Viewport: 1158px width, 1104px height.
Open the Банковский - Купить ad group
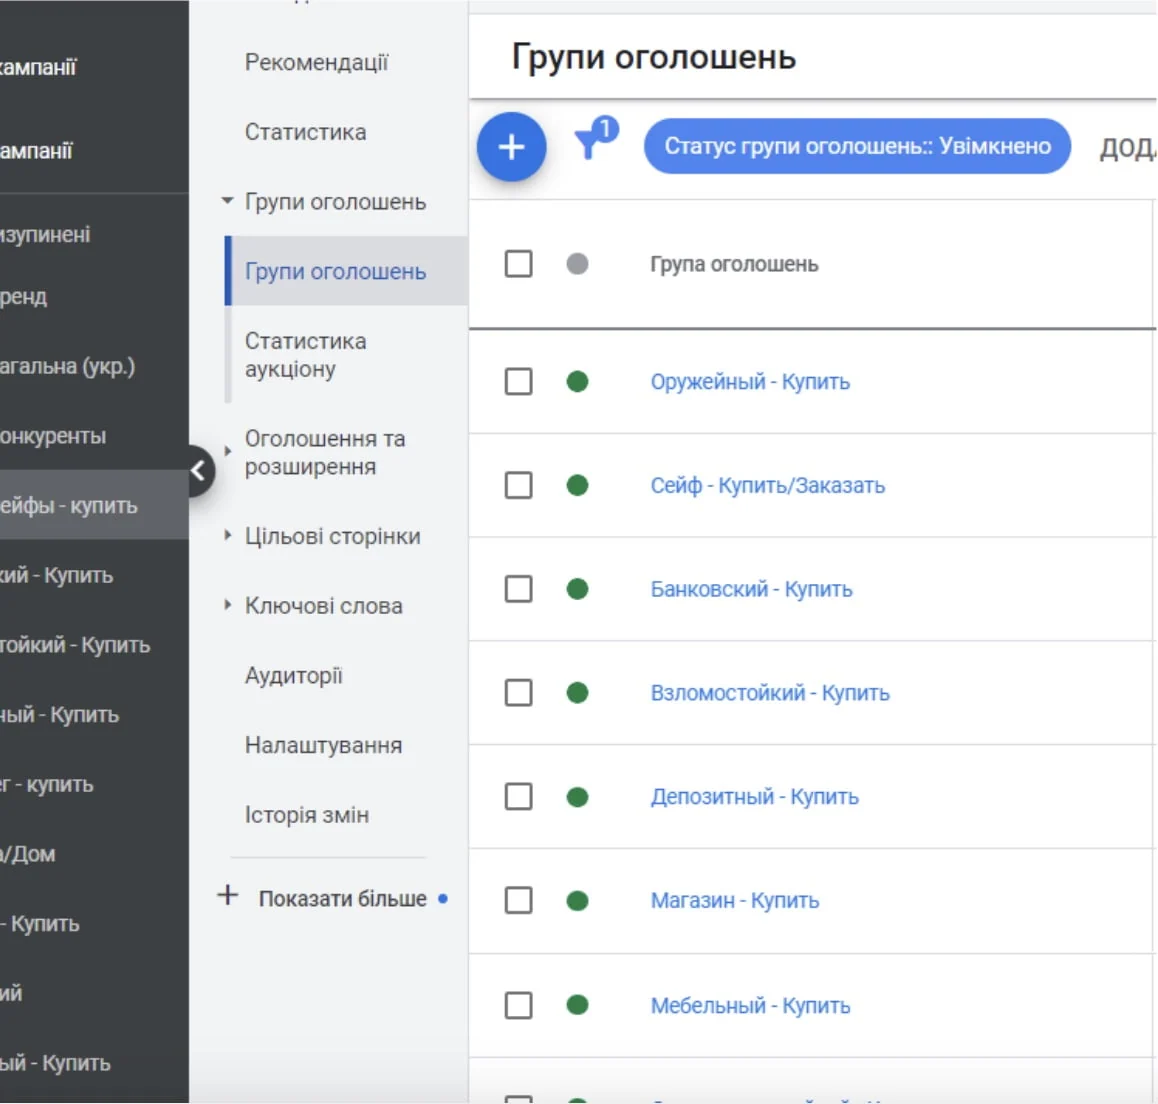tap(751, 589)
